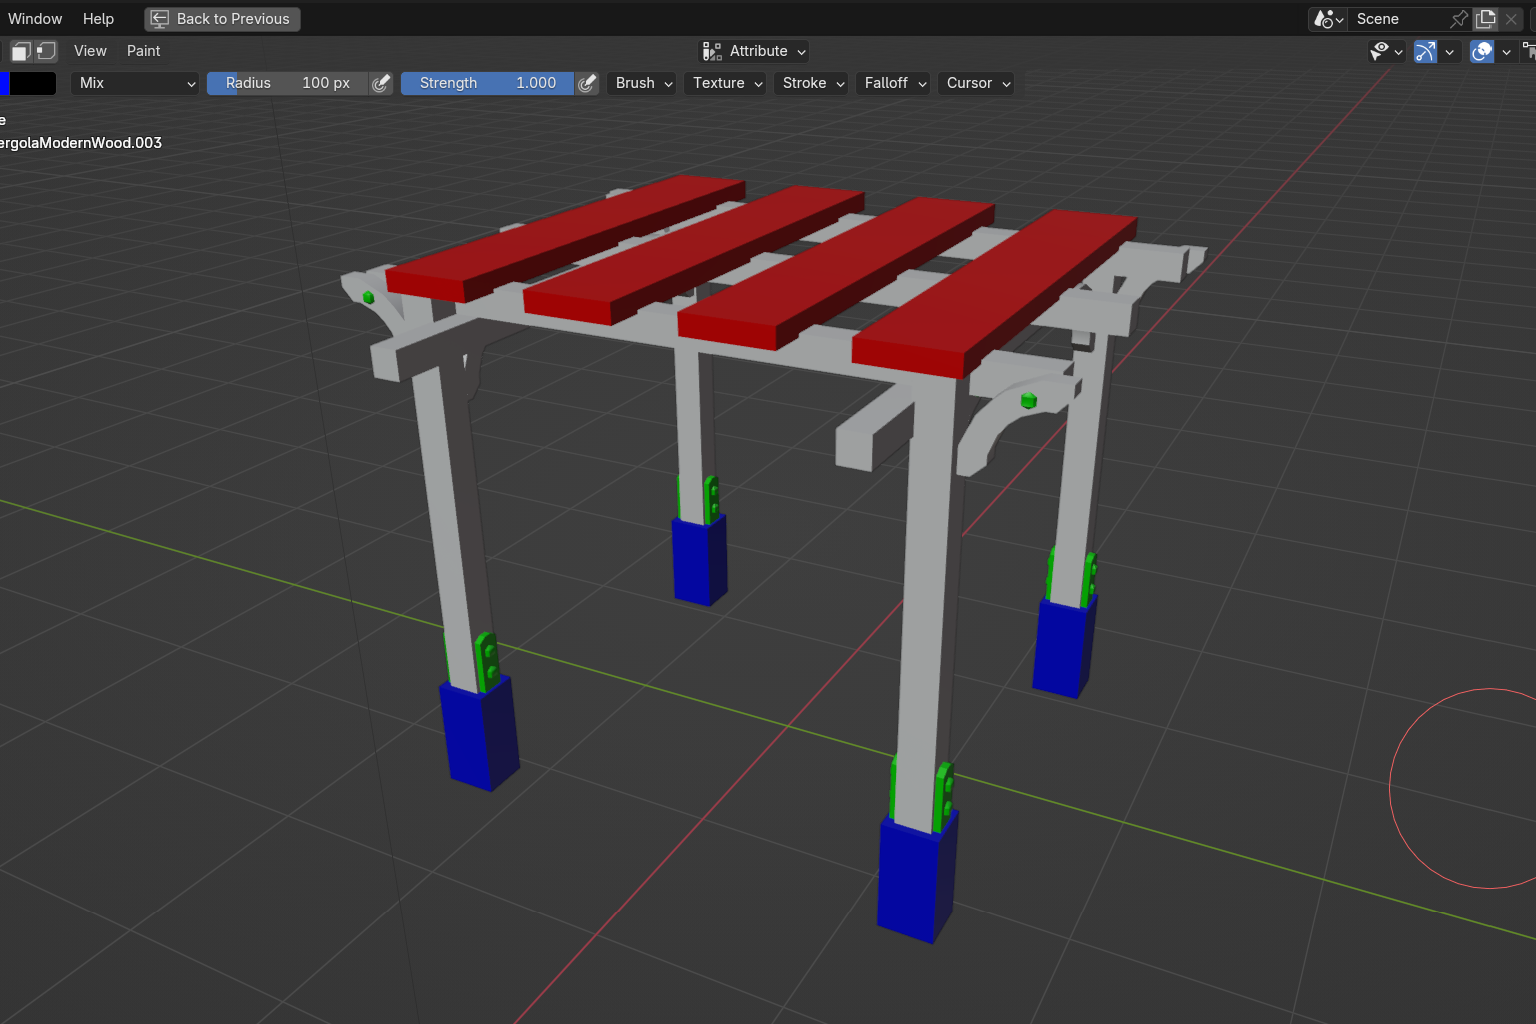The height and width of the screenshot is (1024, 1536).
Task: Expand the Cursor settings dropdown
Action: [978, 83]
